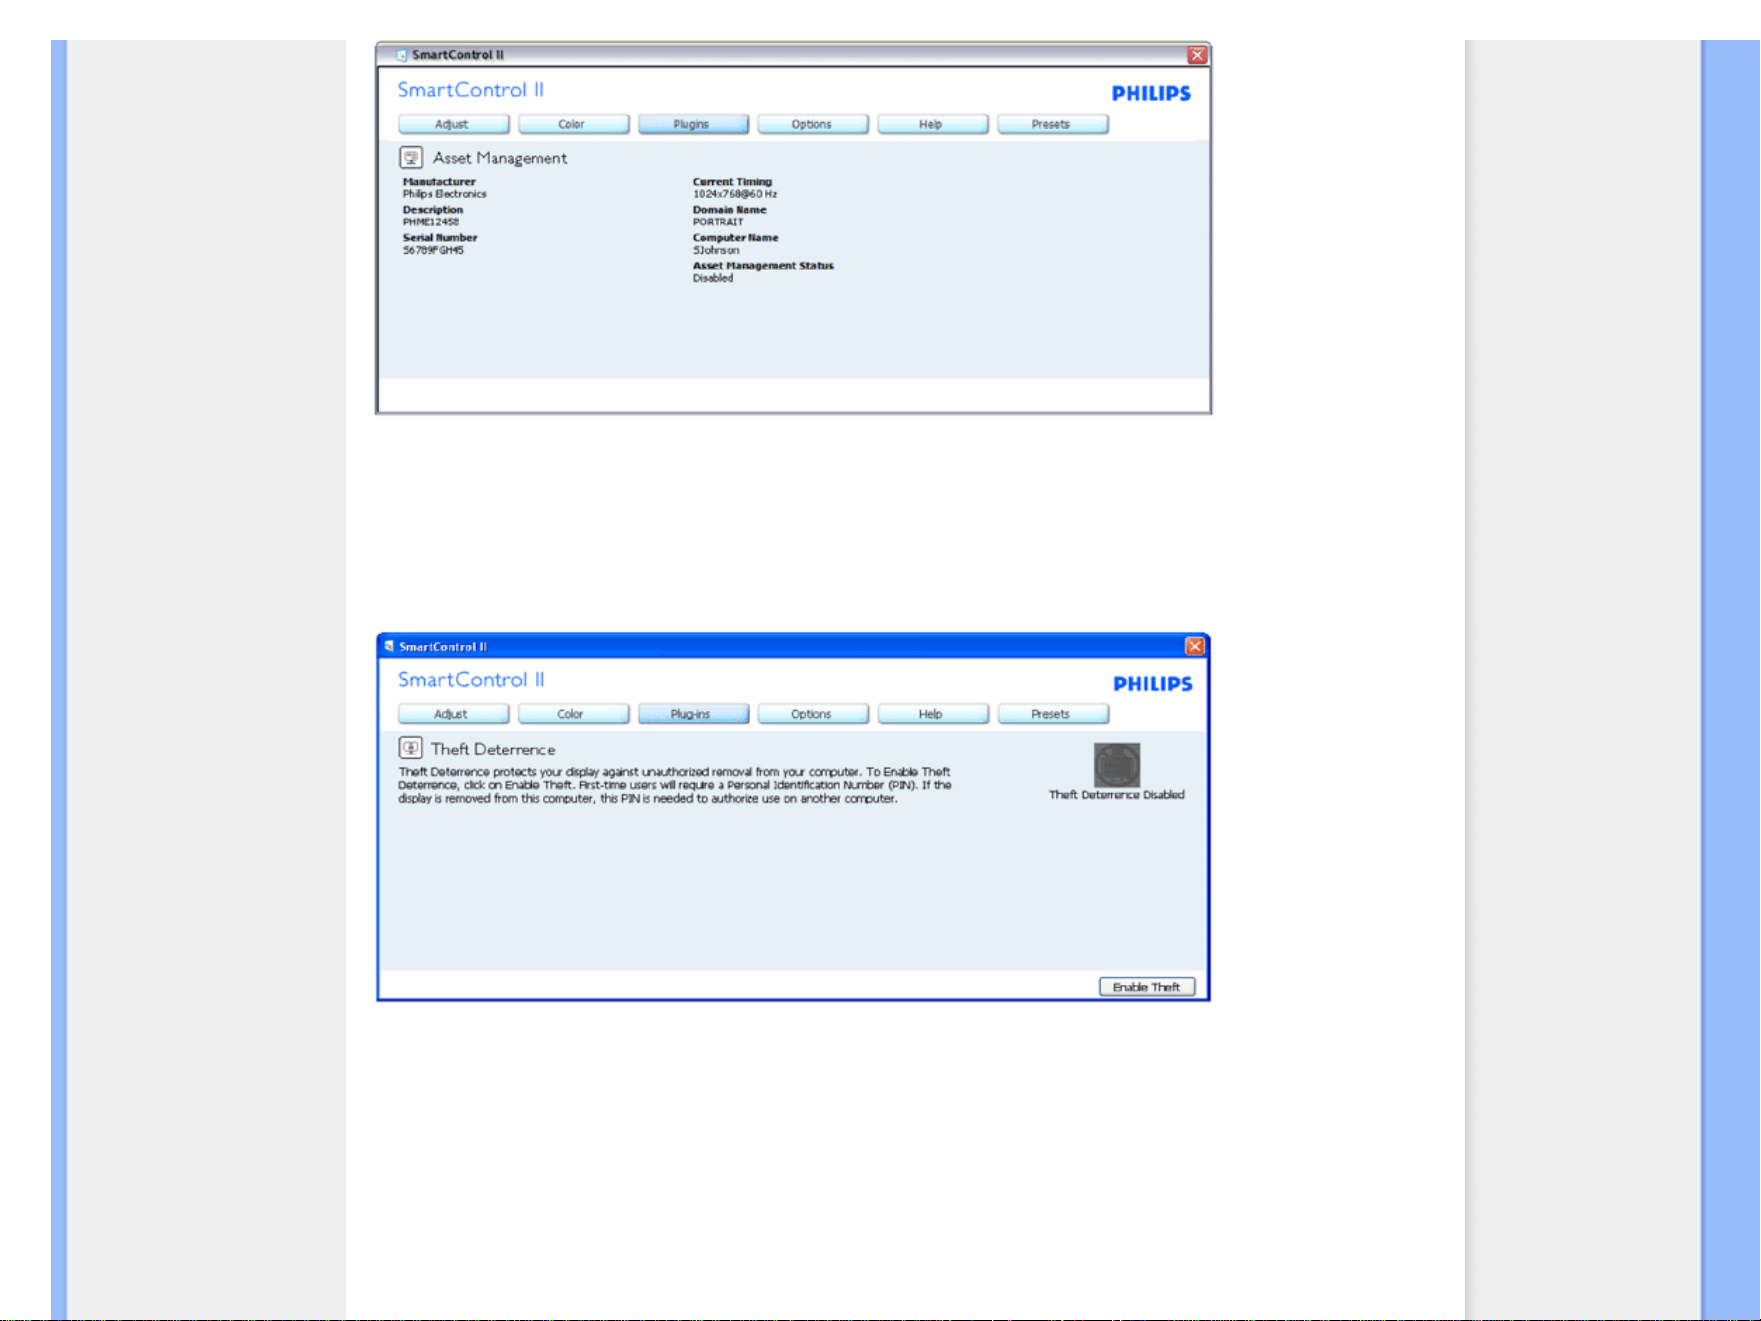The image size is (1761, 1321).
Task: Select the description value PHME12458
Action: [x=431, y=222]
